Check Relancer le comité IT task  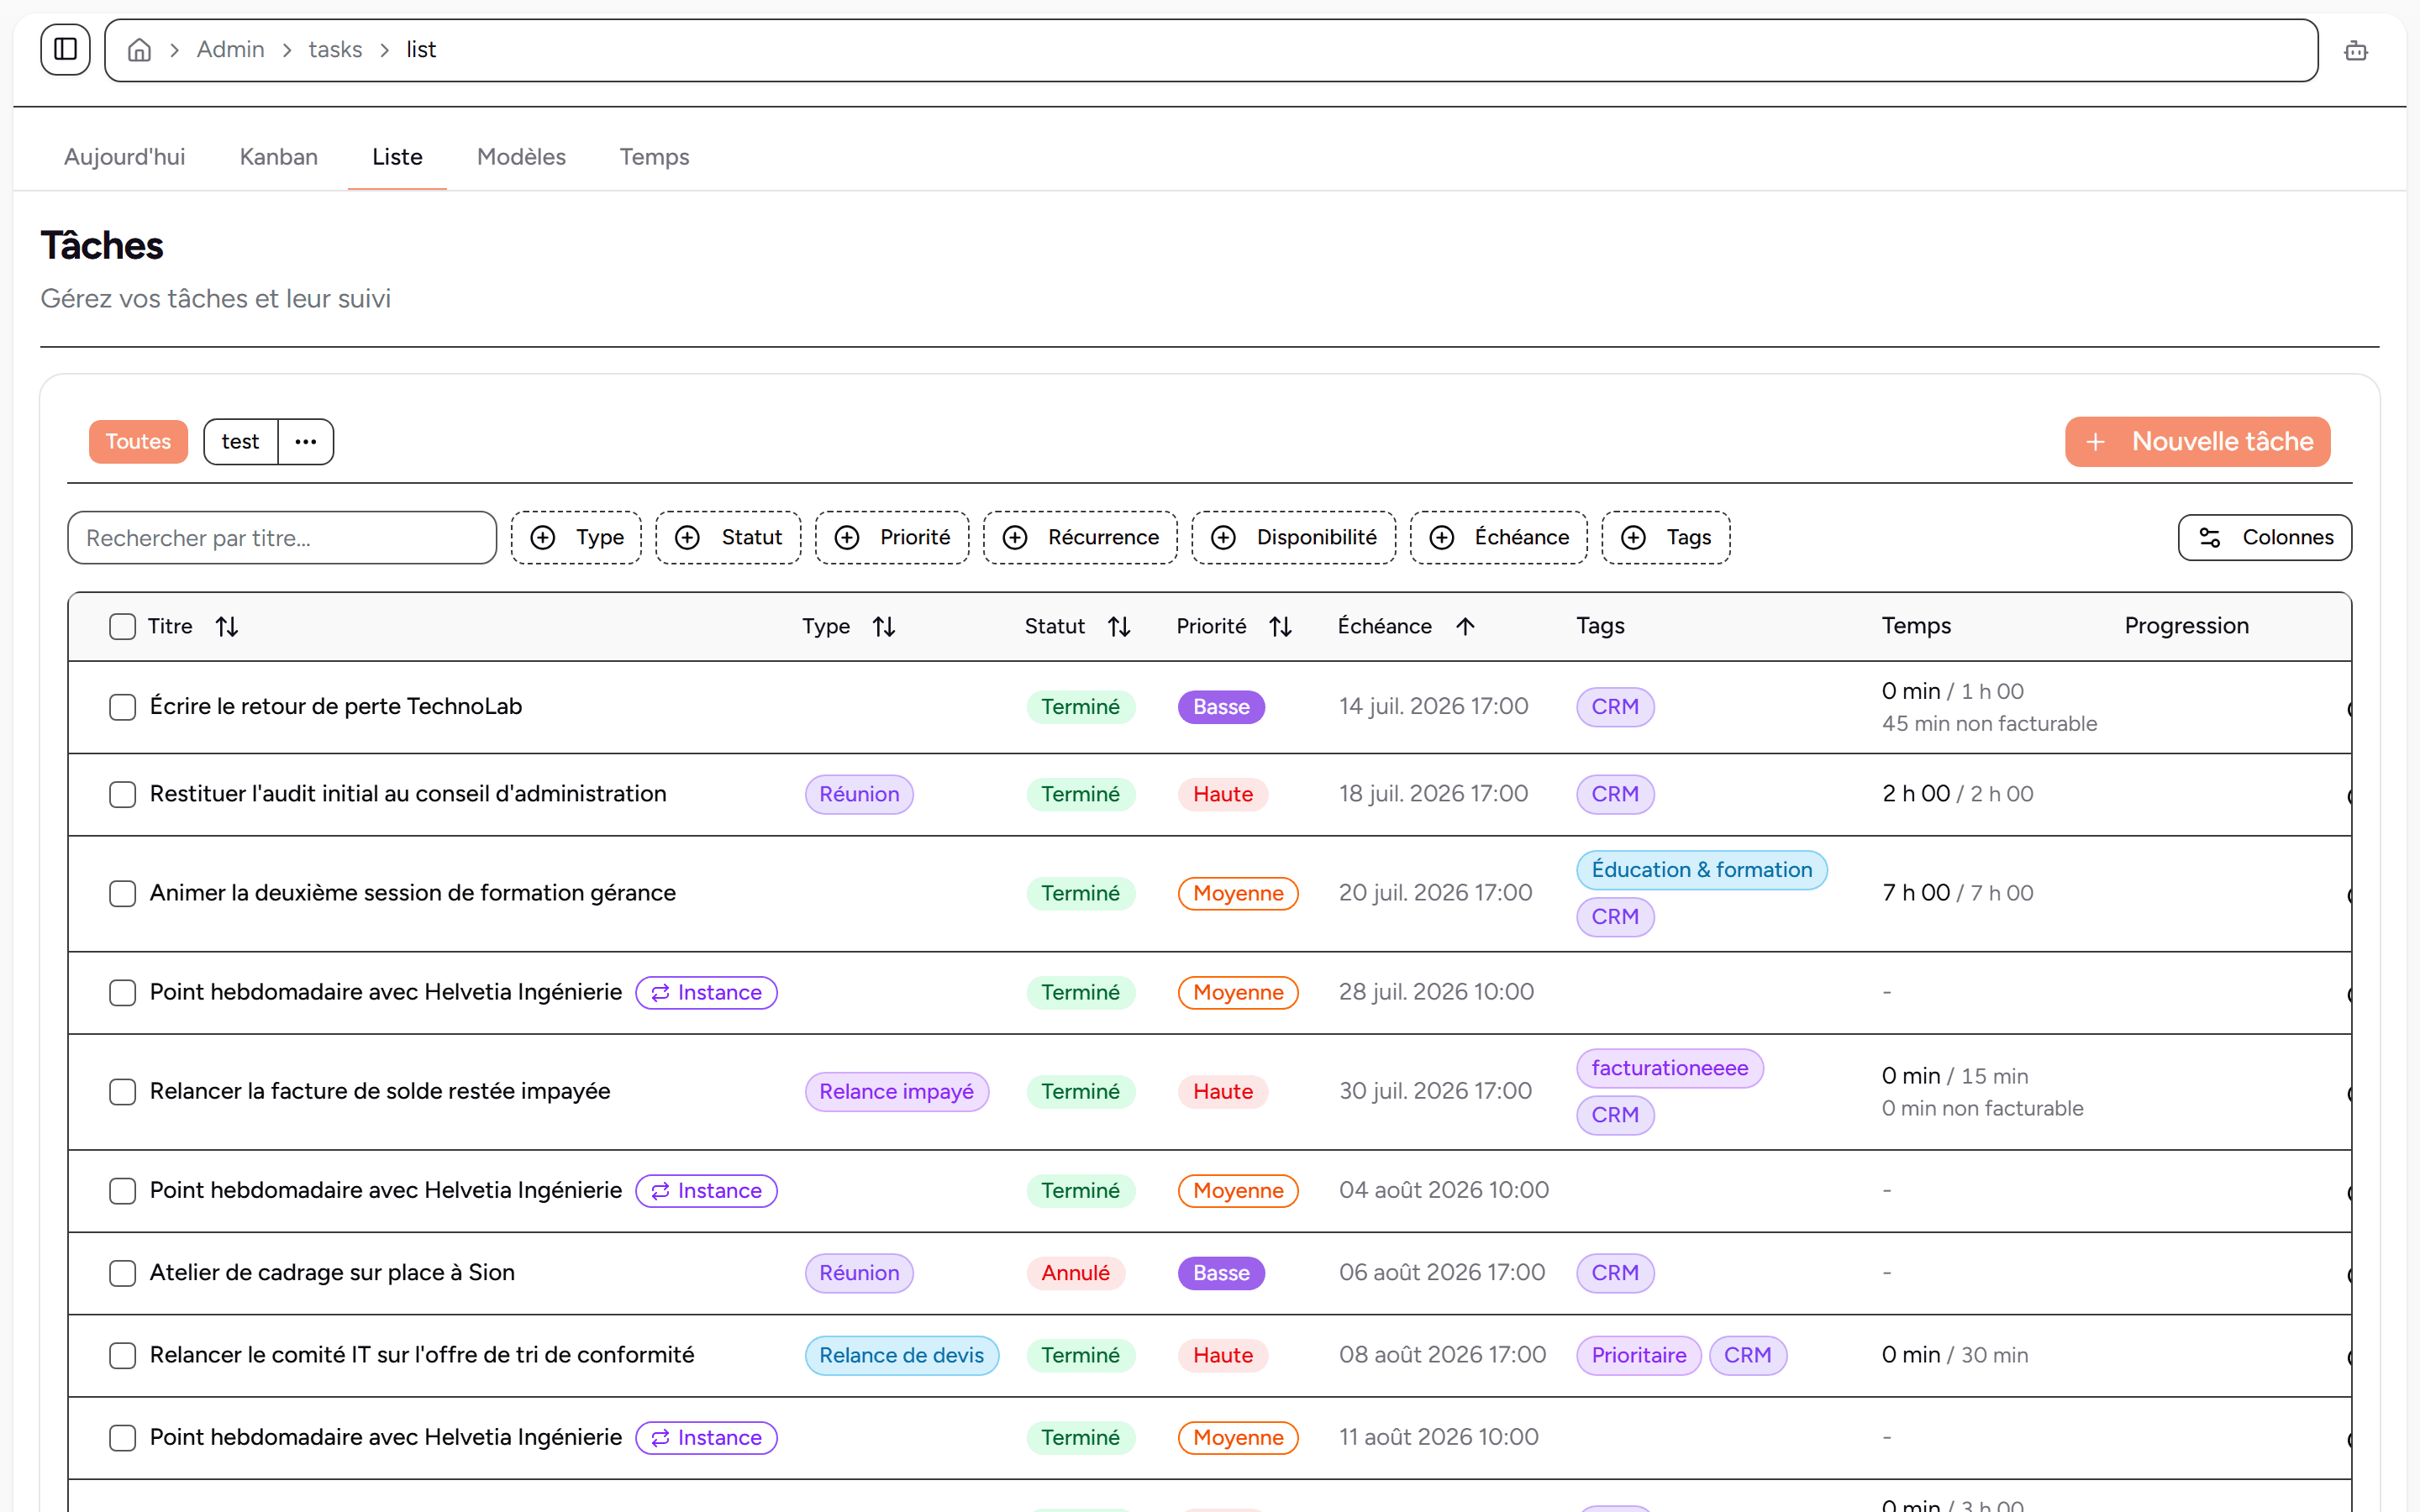coord(122,1356)
